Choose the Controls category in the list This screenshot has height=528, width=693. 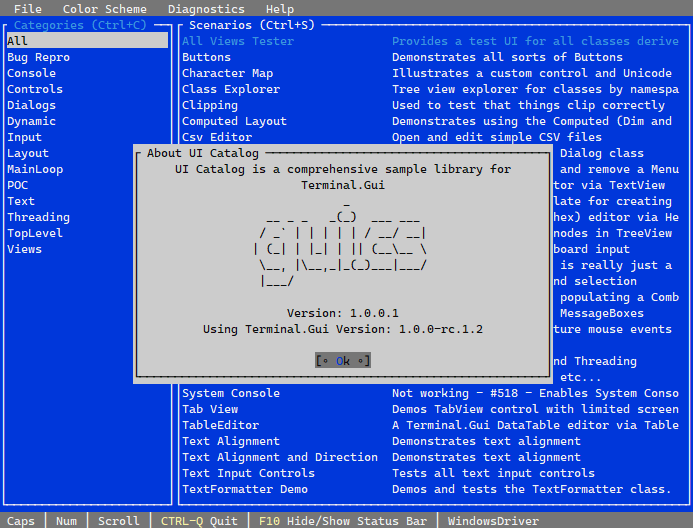pos(35,89)
